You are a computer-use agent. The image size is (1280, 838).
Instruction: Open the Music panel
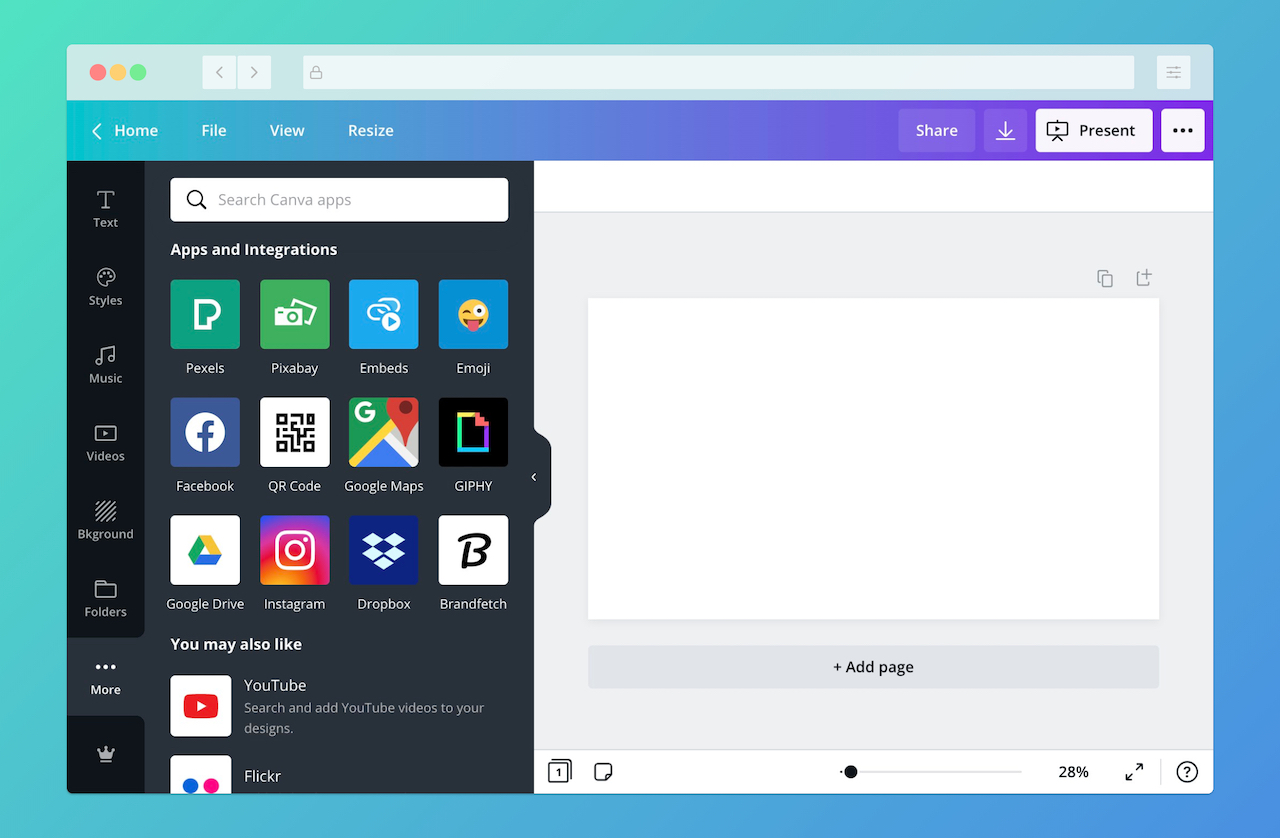coord(105,363)
